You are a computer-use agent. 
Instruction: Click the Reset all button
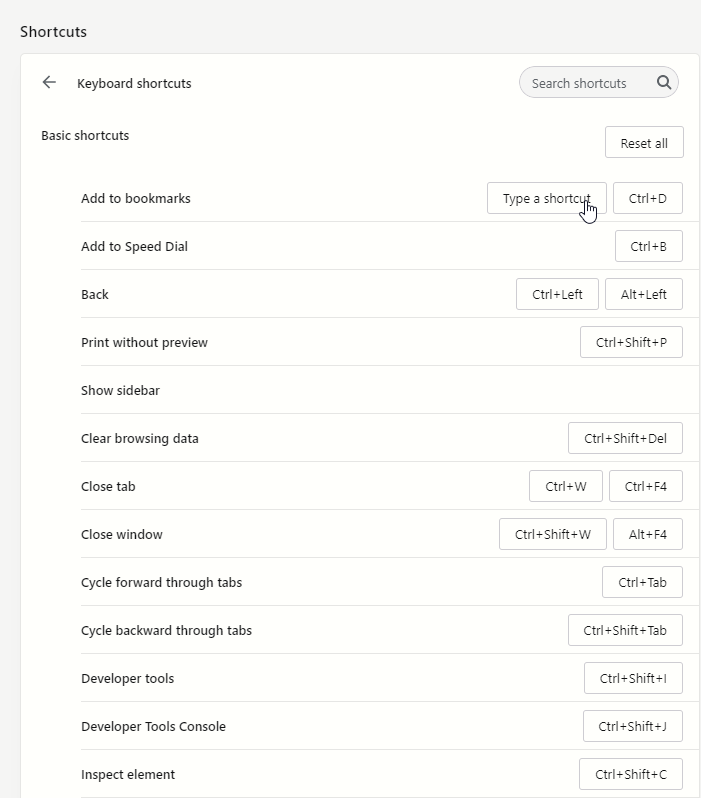pyautogui.click(x=644, y=142)
